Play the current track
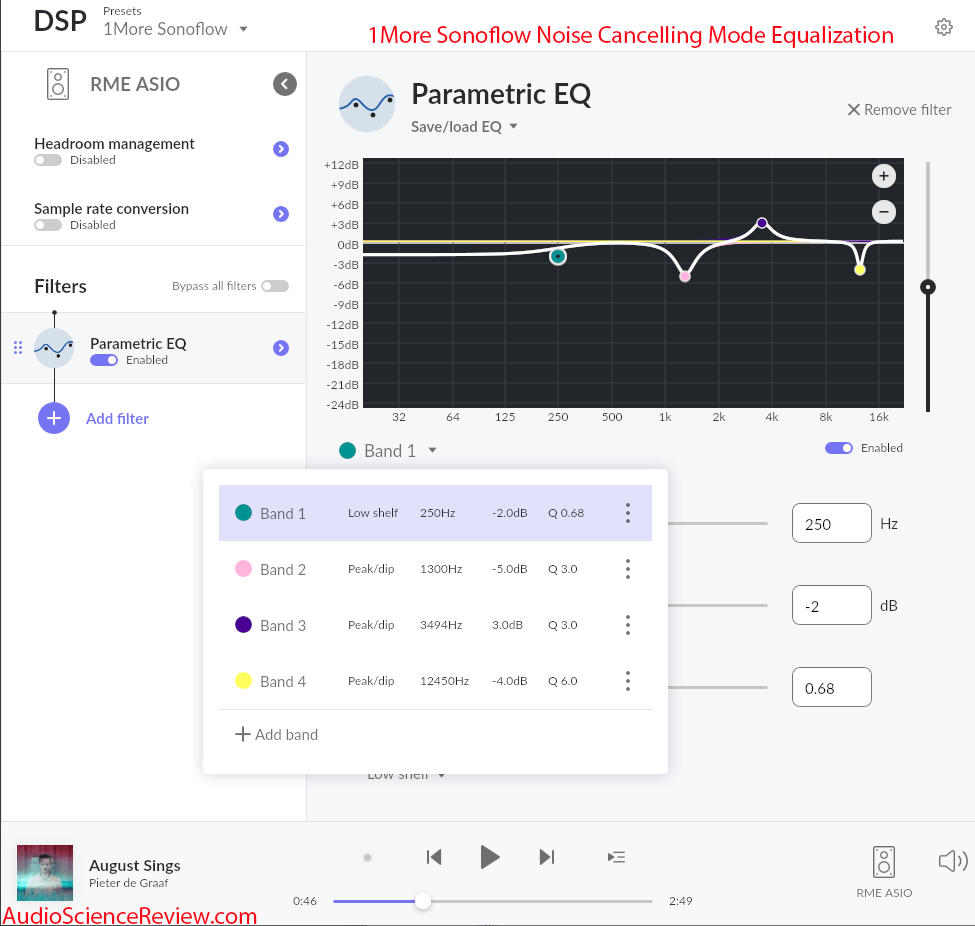Screen dimensions: 975x926 click(x=490, y=857)
